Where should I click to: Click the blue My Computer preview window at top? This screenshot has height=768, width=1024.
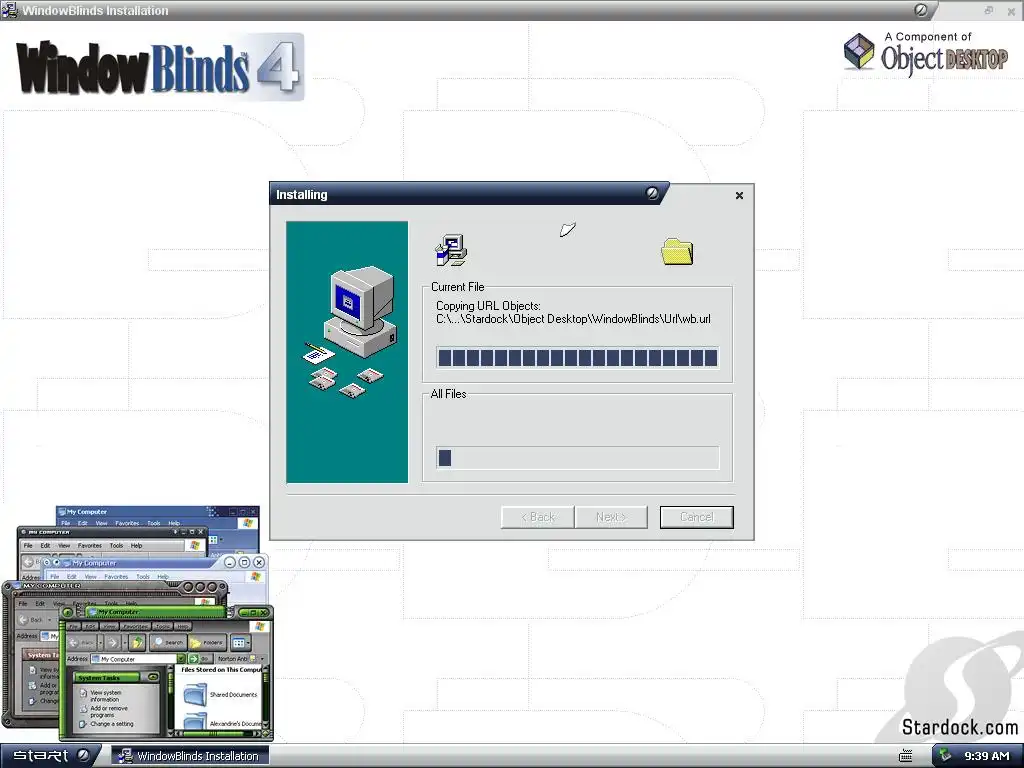(x=157, y=517)
